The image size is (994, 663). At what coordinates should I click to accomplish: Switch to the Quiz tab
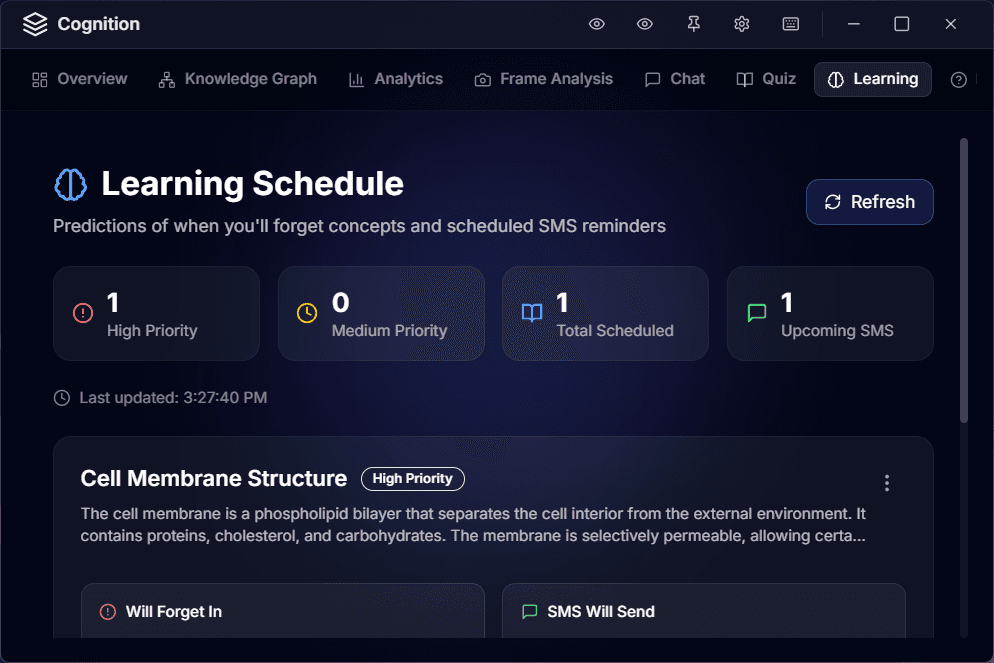pos(767,79)
